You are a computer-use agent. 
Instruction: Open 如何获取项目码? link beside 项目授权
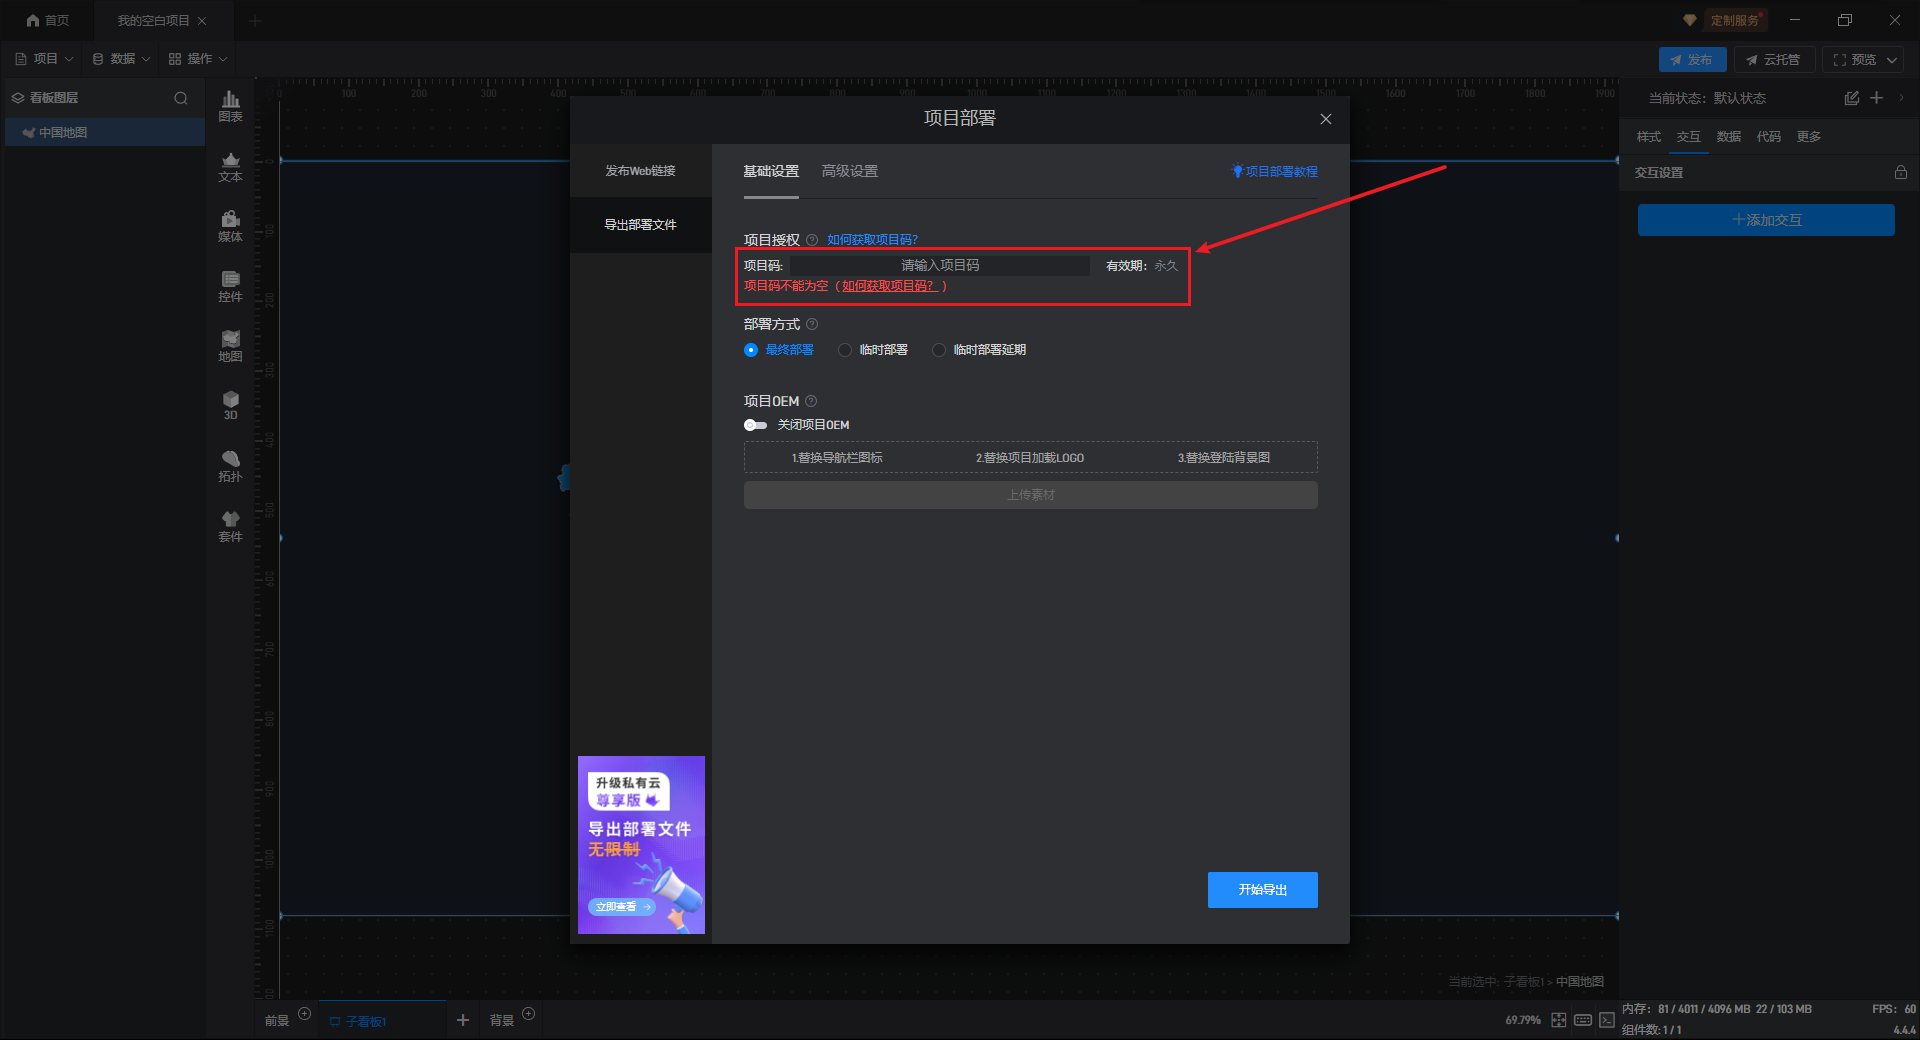tap(872, 240)
